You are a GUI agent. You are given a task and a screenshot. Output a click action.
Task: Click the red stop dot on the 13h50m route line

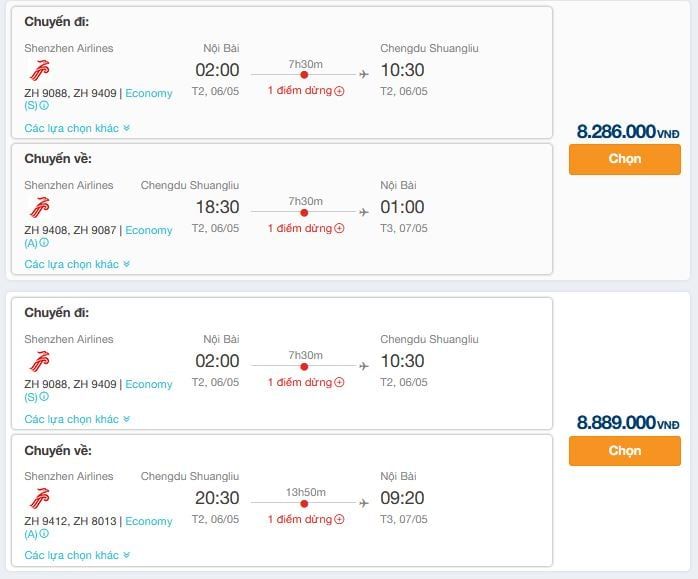pos(304,505)
